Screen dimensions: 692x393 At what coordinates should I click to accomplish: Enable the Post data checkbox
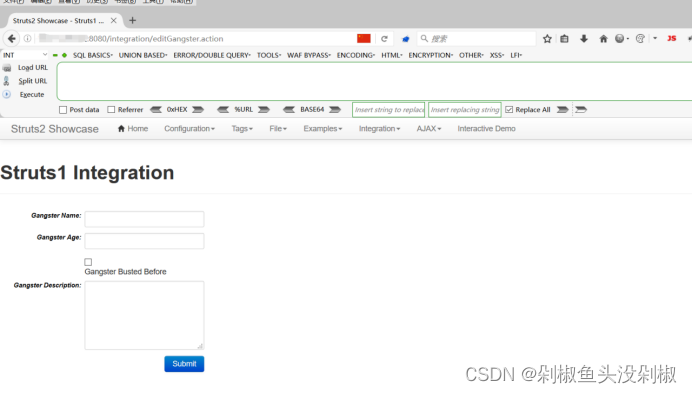tap(63, 110)
